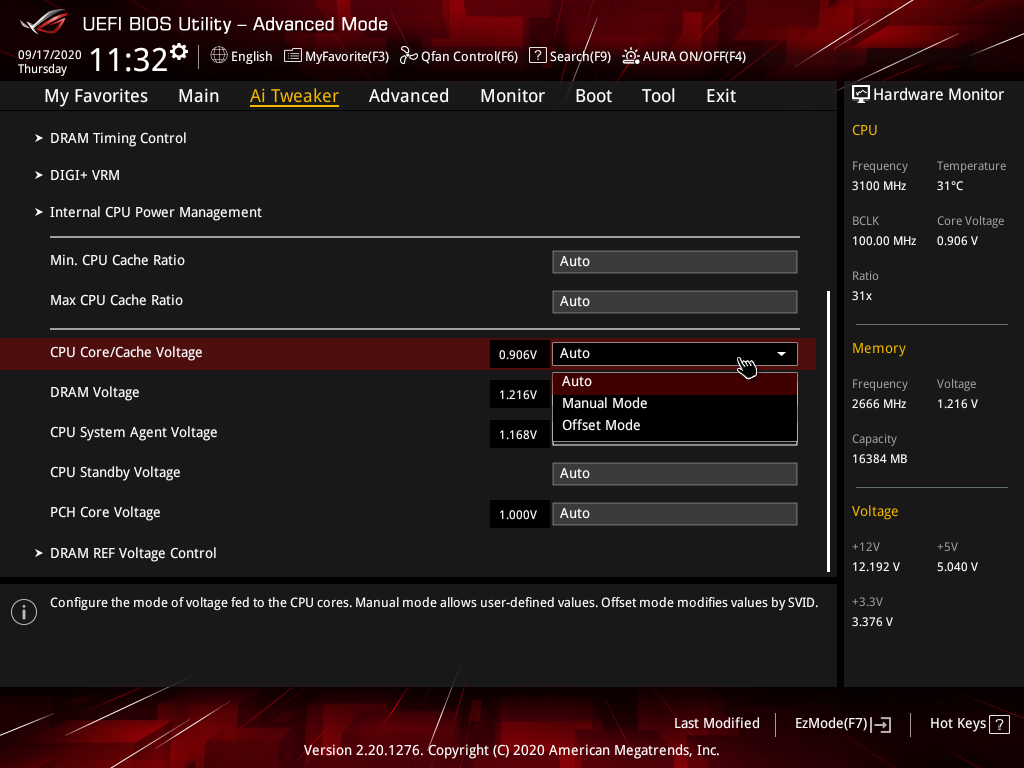1024x768 pixels.
Task: Click the 12.192 V reading
Action: 876,567
